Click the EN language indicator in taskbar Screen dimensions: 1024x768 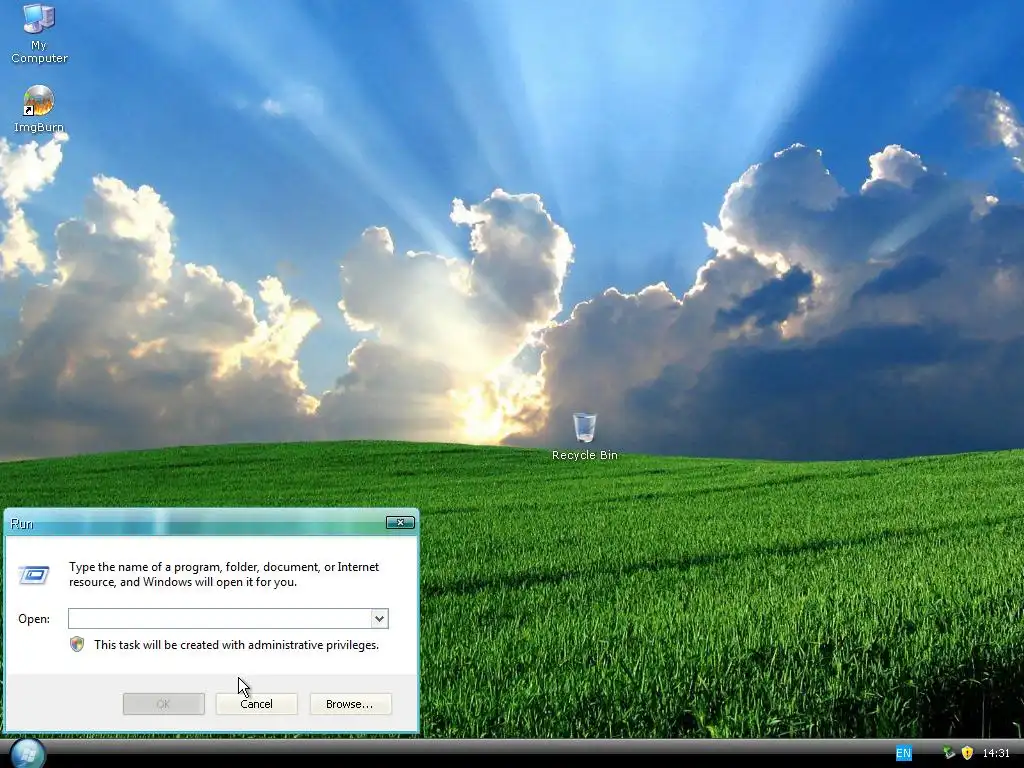click(903, 754)
